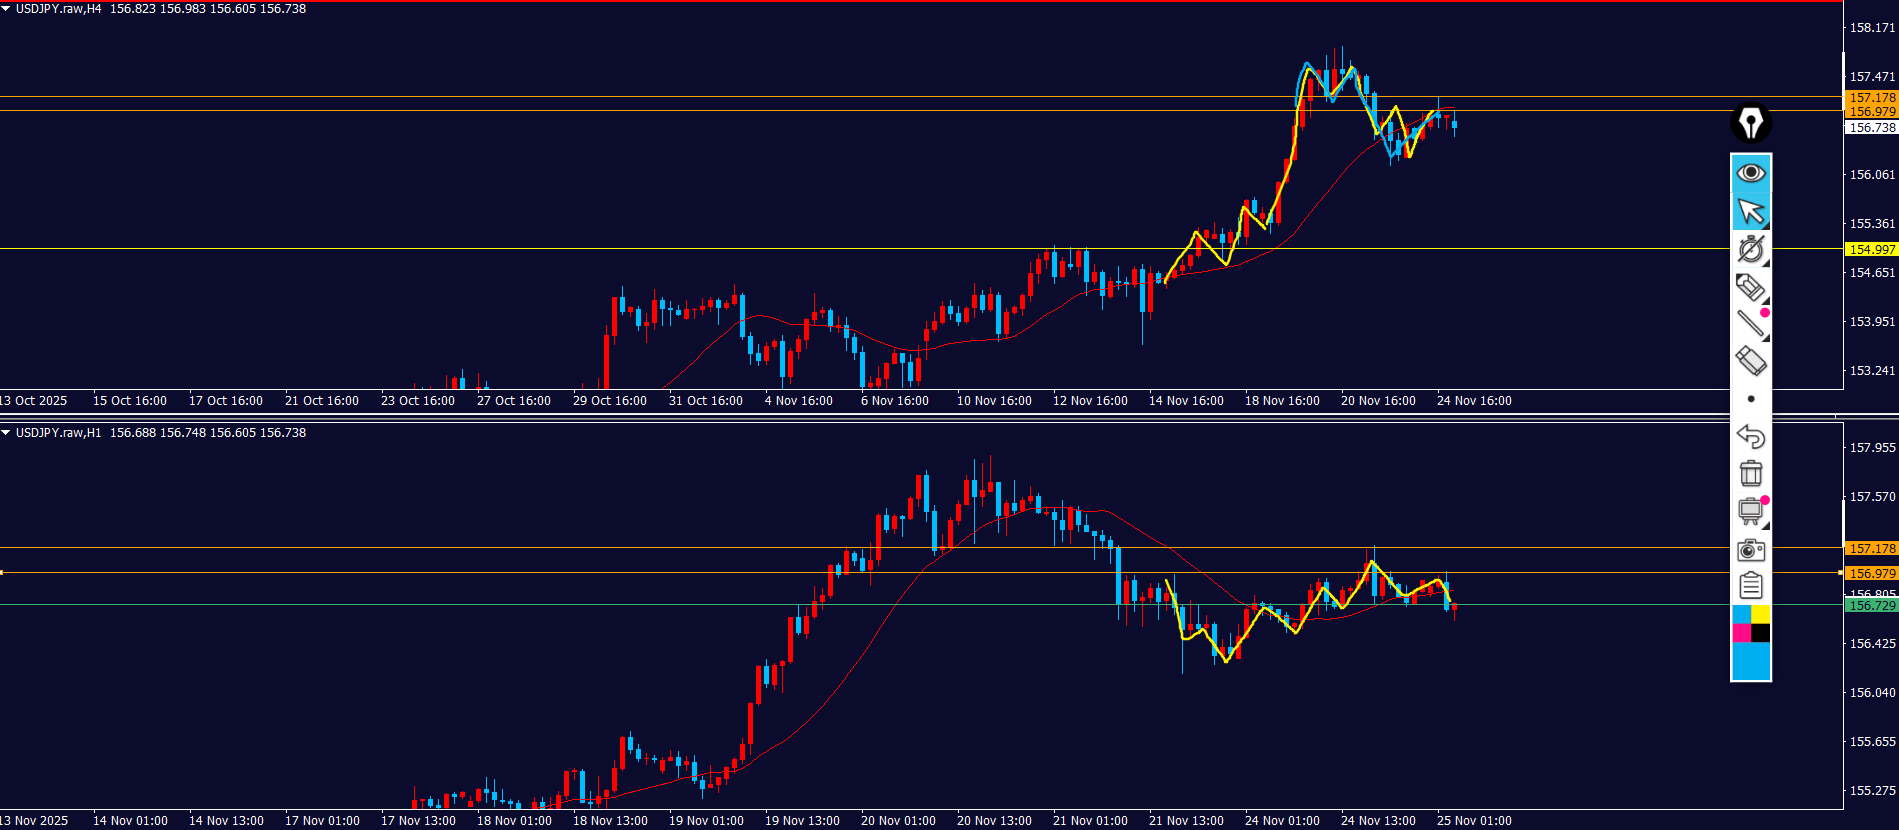Click the pen nib logo button
The width and height of the screenshot is (1899, 830).
click(x=1750, y=123)
